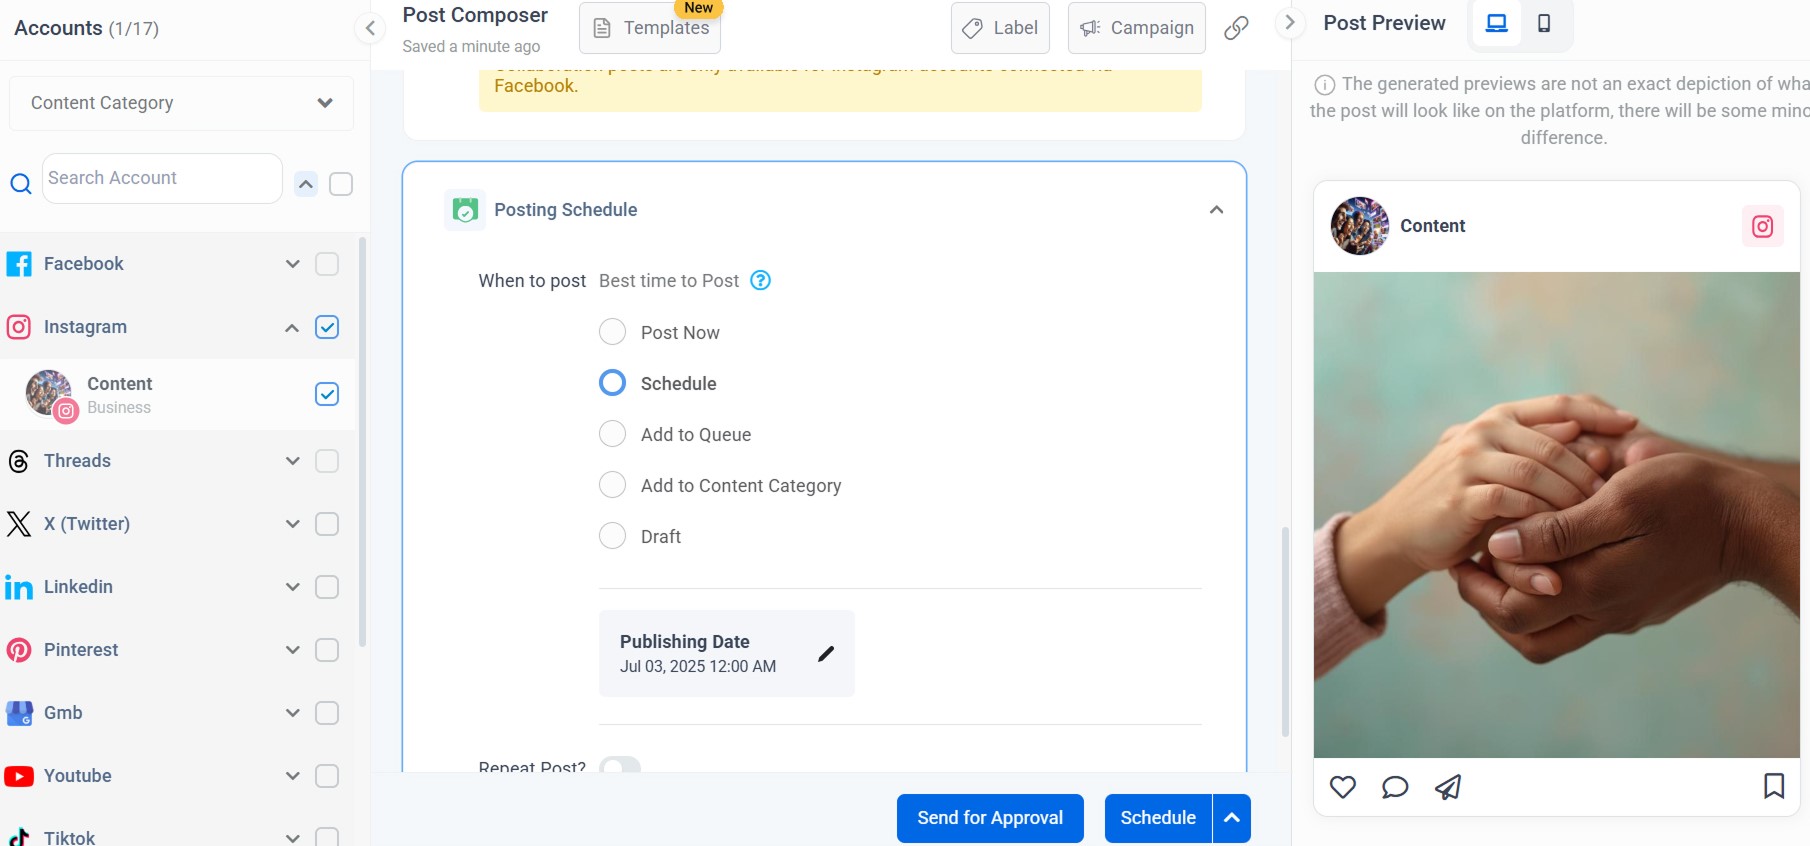Select the Draft radio option

(612, 536)
